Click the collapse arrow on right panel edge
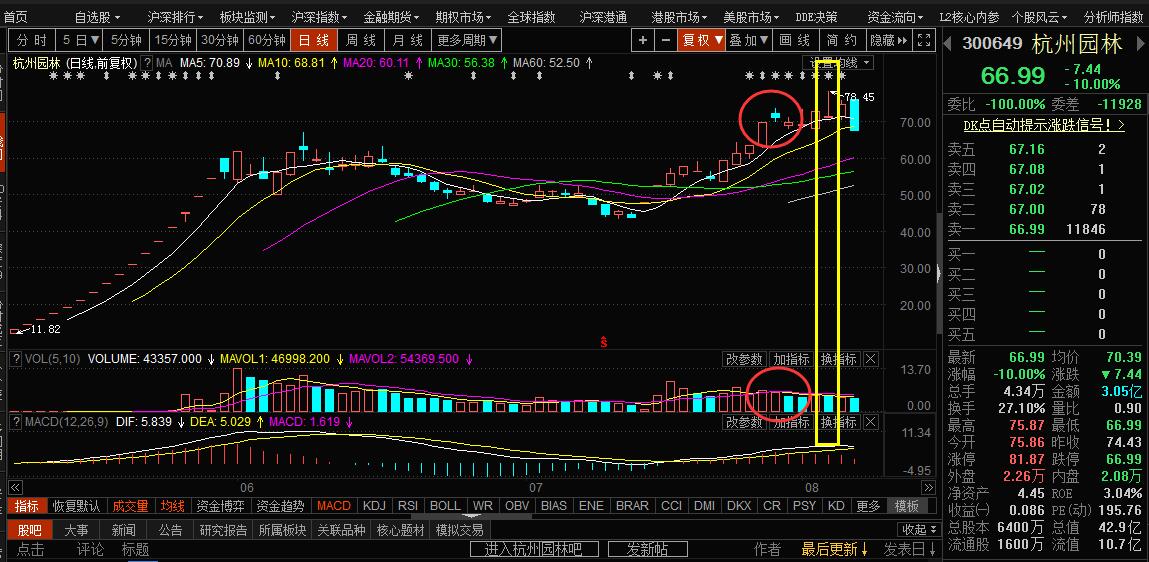 [x=940, y=274]
